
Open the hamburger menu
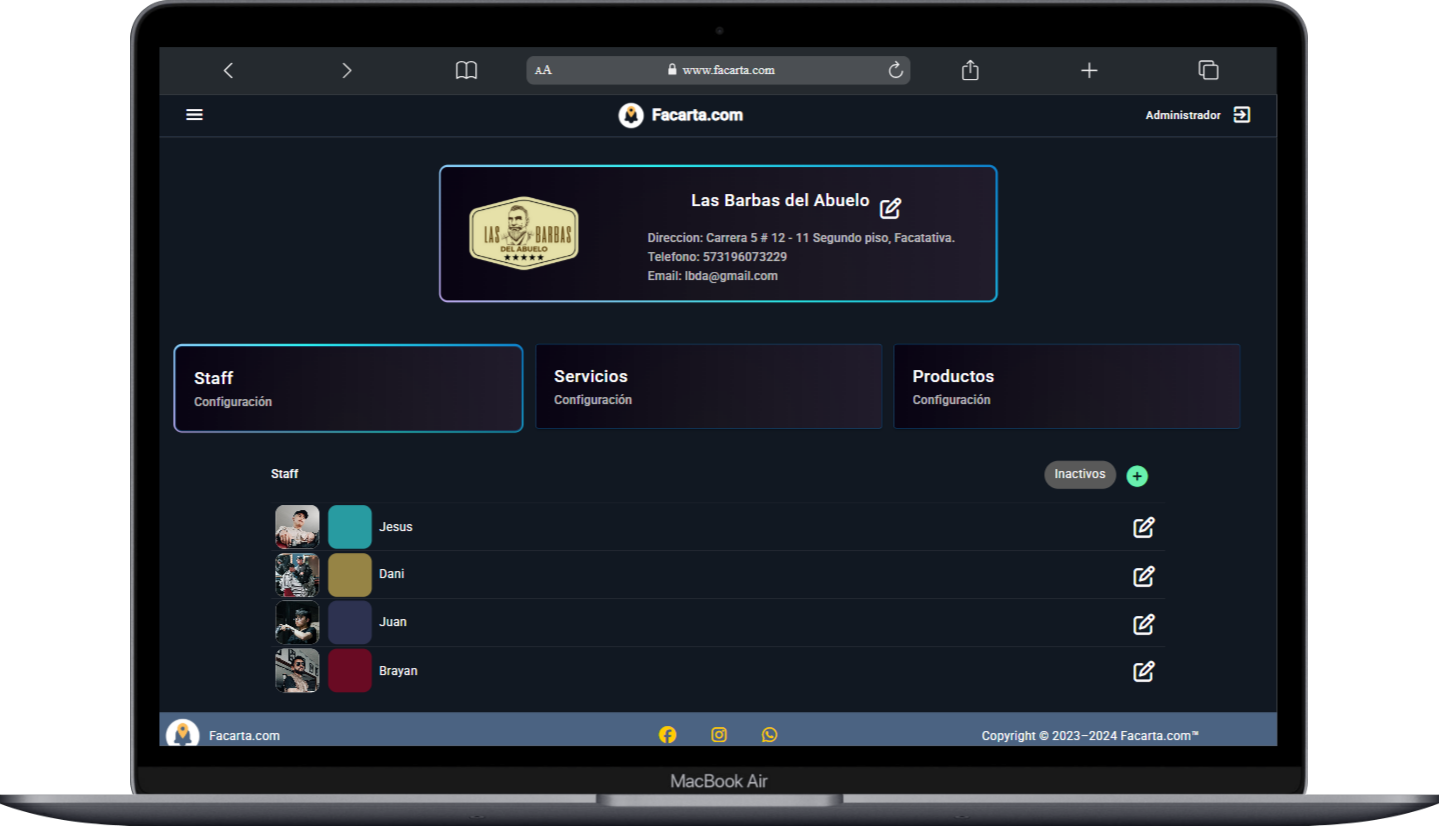click(195, 115)
